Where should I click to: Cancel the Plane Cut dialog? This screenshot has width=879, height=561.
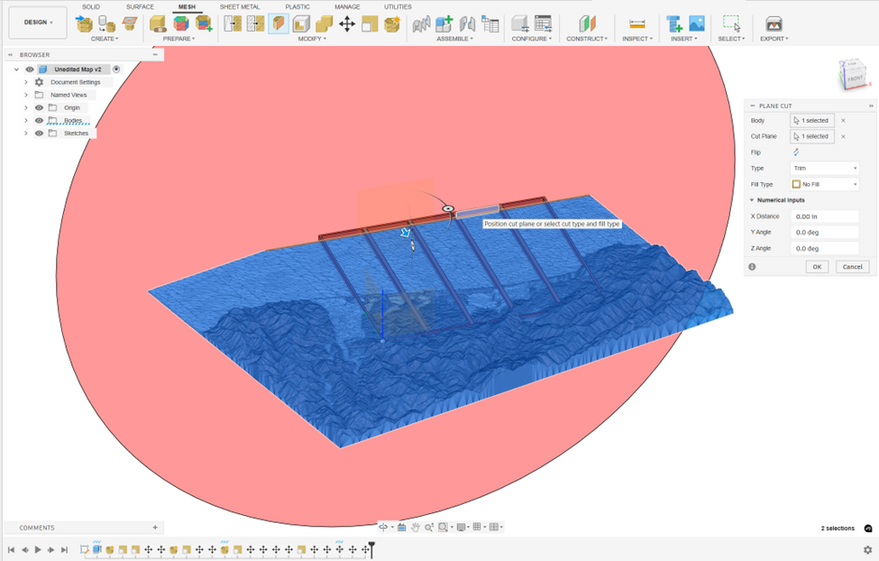851,267
